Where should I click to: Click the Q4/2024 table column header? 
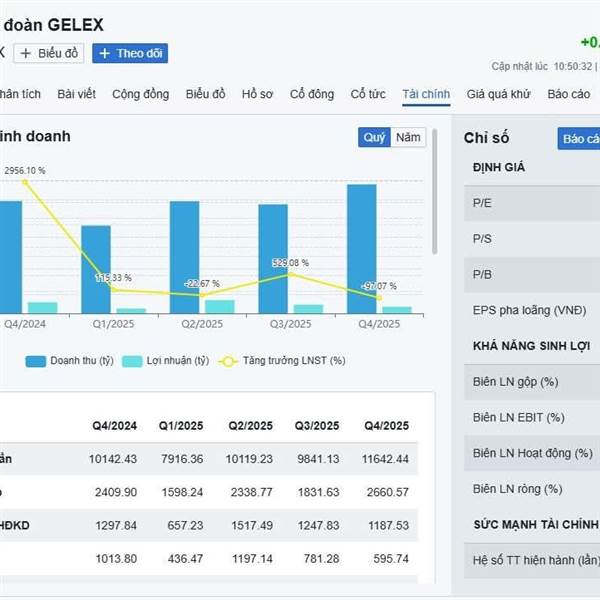114,426
